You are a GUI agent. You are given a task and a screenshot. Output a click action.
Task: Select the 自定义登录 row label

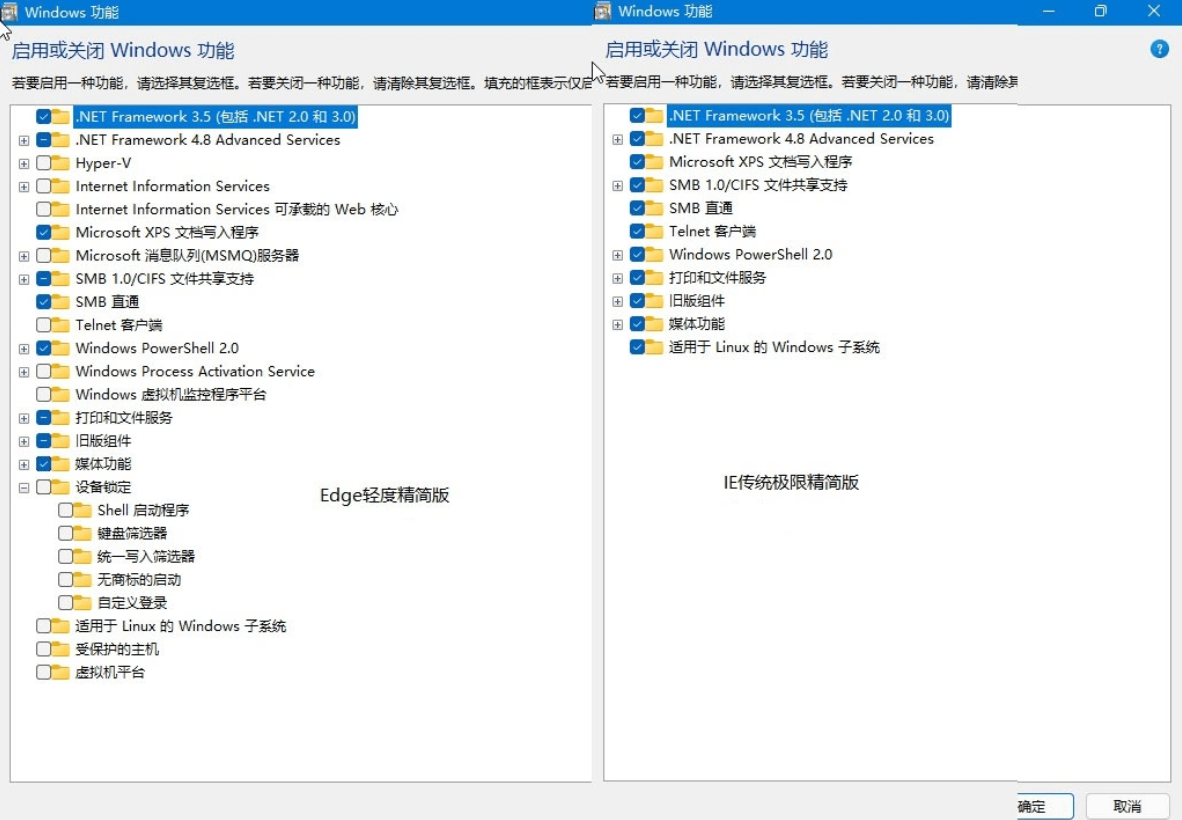click(x=132, y=603)
